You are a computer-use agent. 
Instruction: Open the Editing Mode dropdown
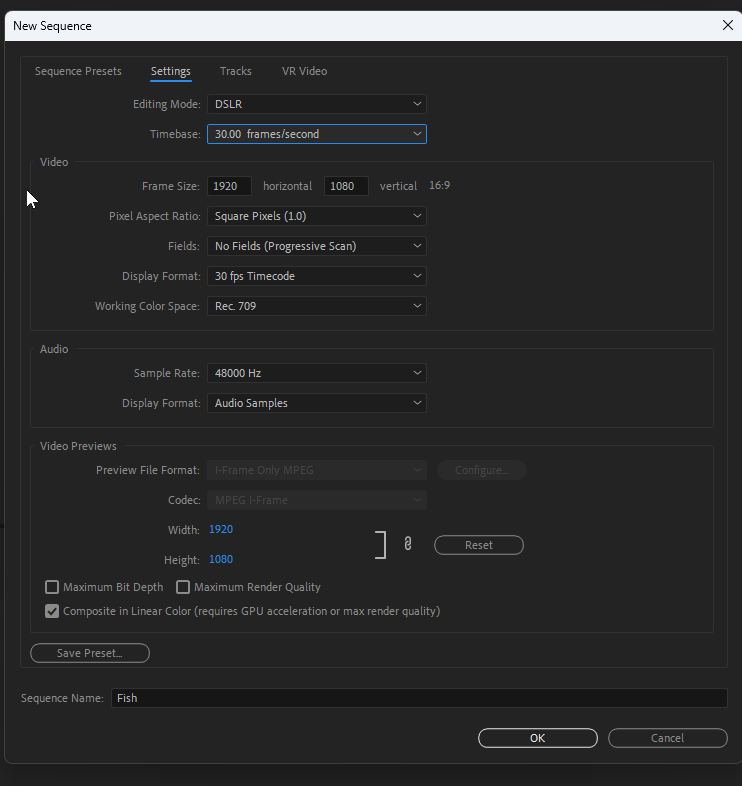pos(316,104)
